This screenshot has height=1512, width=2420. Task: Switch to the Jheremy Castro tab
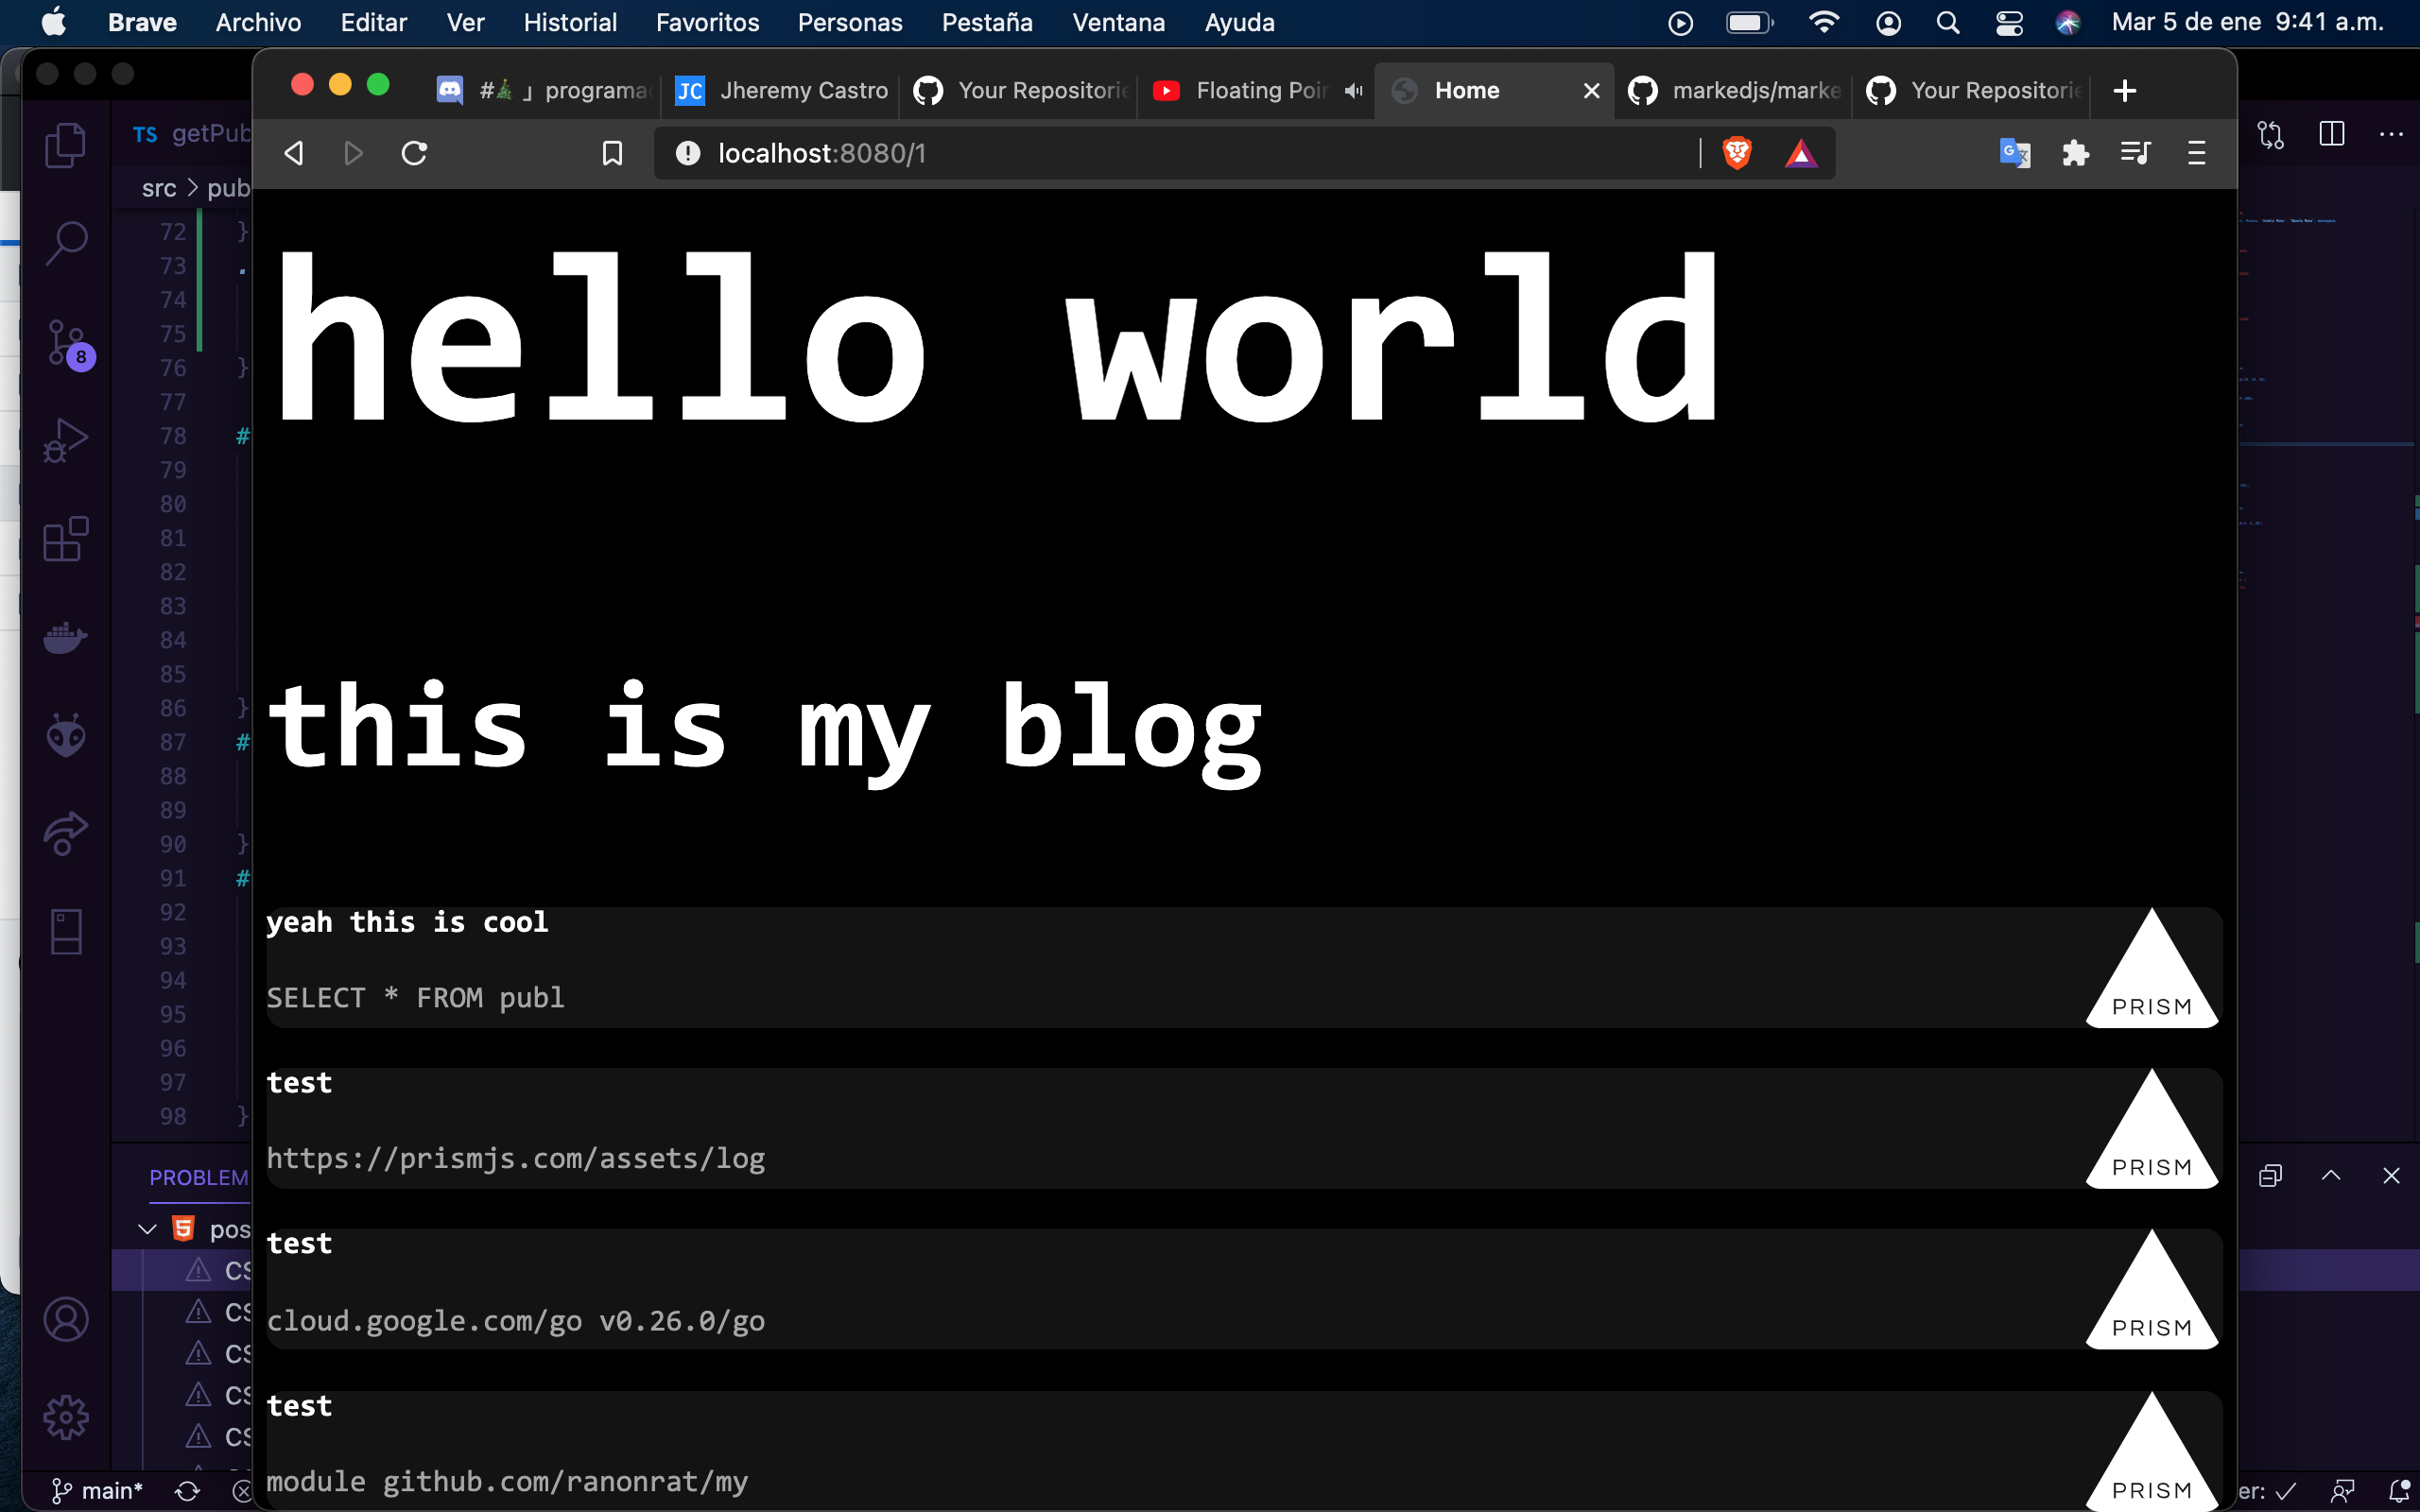point(782,91)
